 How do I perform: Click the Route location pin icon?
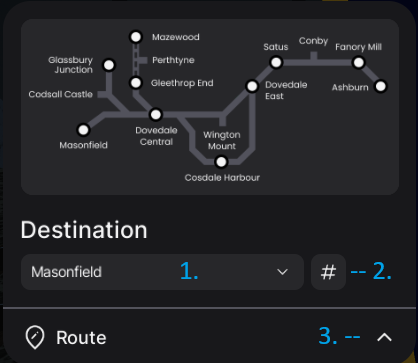(x=35, y=337)
